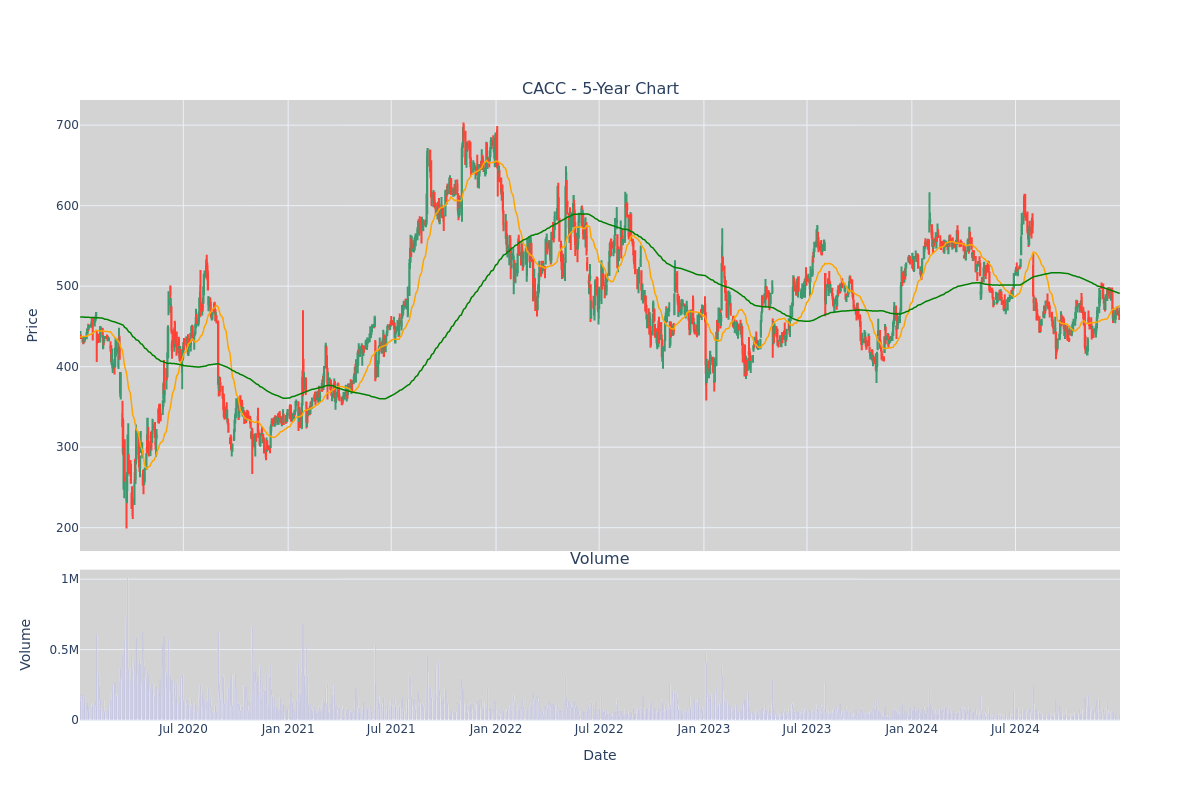This screenshot has width=1200, height=800.
Task: Click the 'Jan 2021' date tick label
Action: [288, 729]
